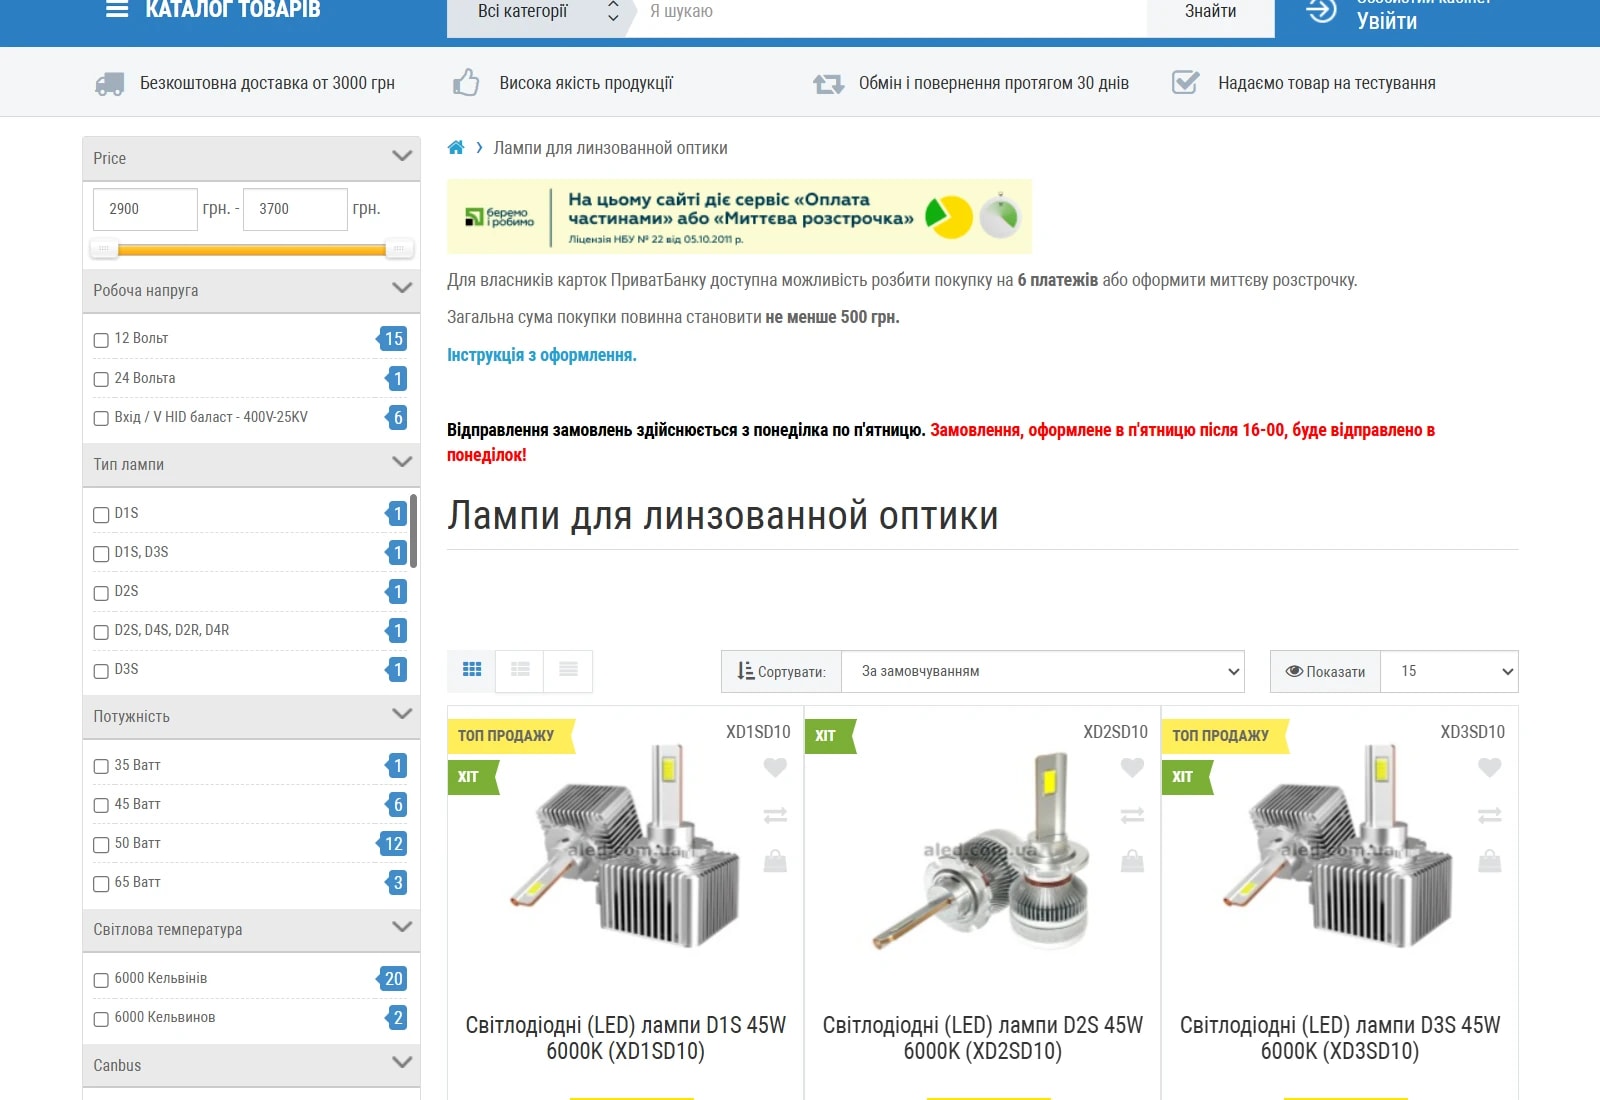The width and height of the screenshot is (1600, 1100).
Task: Click the login arrow icon
Action: tap(1321, 11)
